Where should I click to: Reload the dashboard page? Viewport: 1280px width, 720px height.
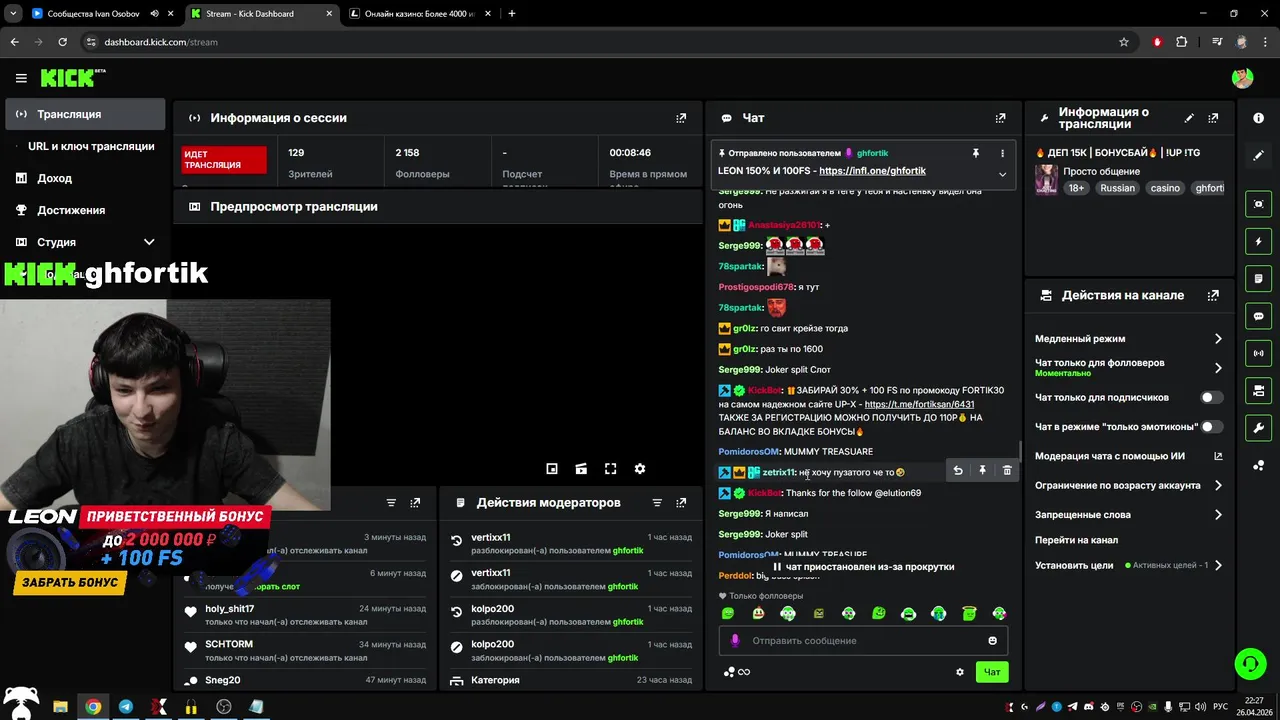[x=62, y=42]
